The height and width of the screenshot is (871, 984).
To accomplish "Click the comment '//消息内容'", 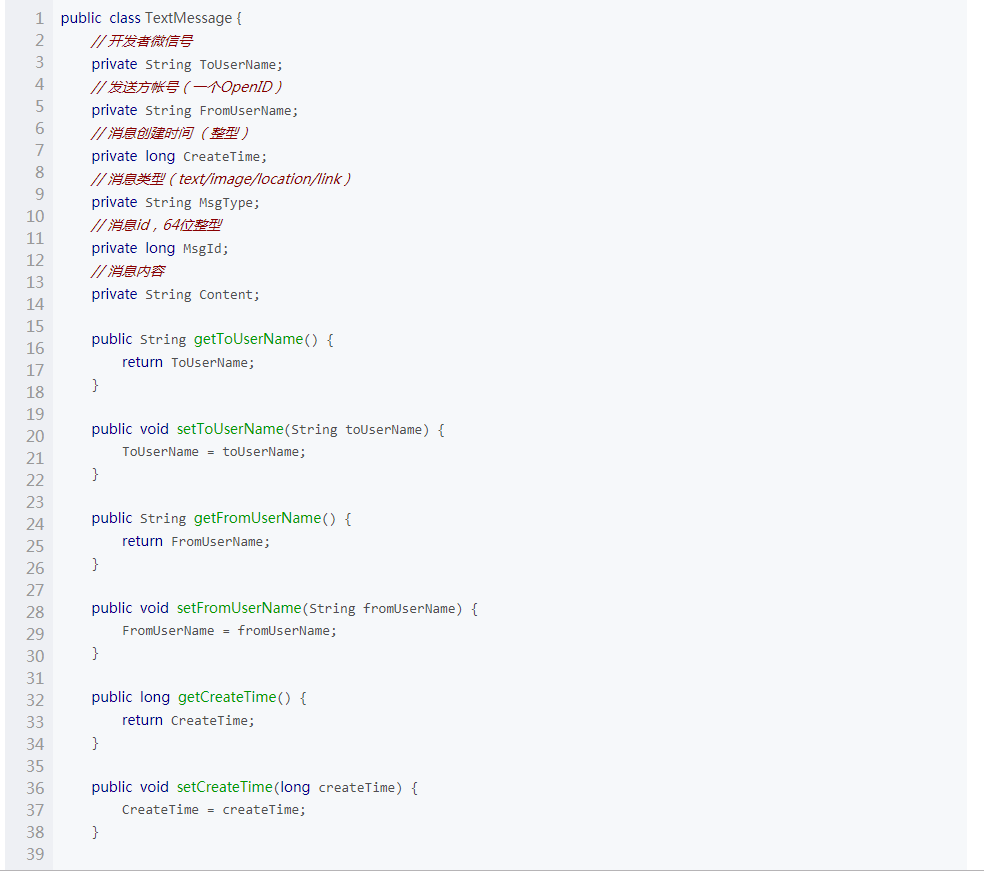I will click(x=128, y=271).
